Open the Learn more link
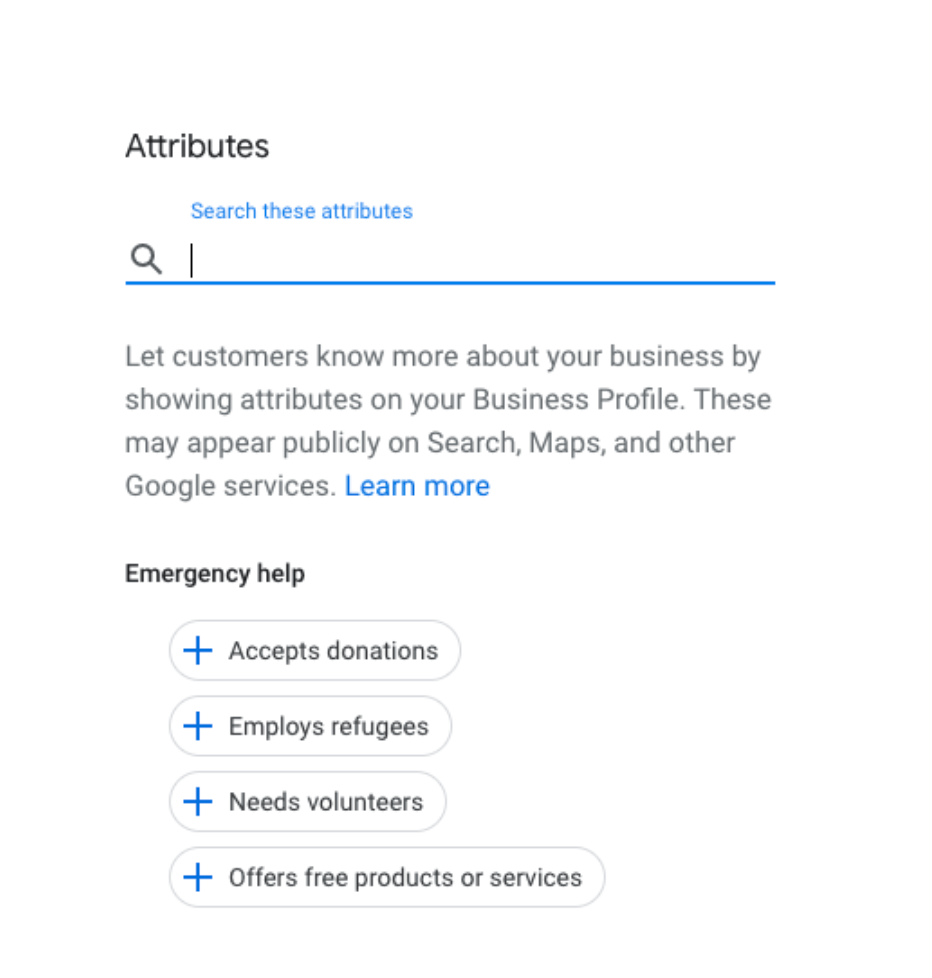The height and width of the screenshot is (978, 932). pyautogui.click(x=417, y=486)
